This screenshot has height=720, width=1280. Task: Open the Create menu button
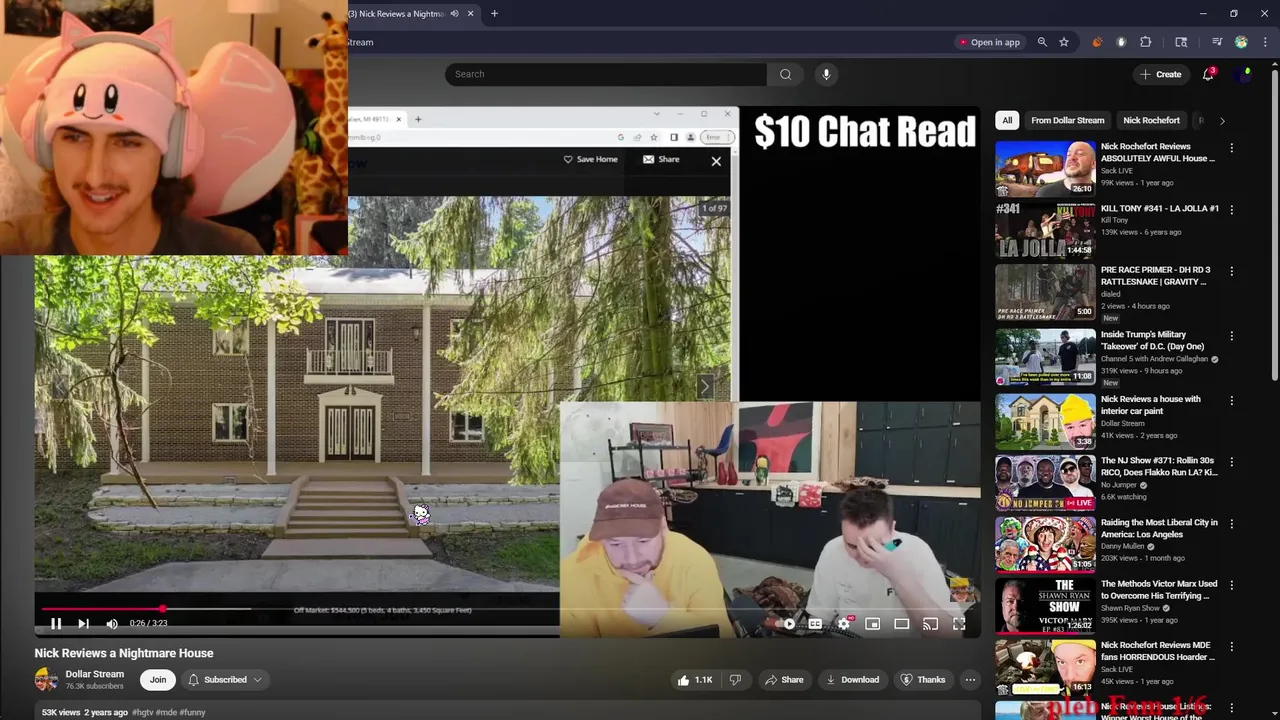pos(1160,74)
